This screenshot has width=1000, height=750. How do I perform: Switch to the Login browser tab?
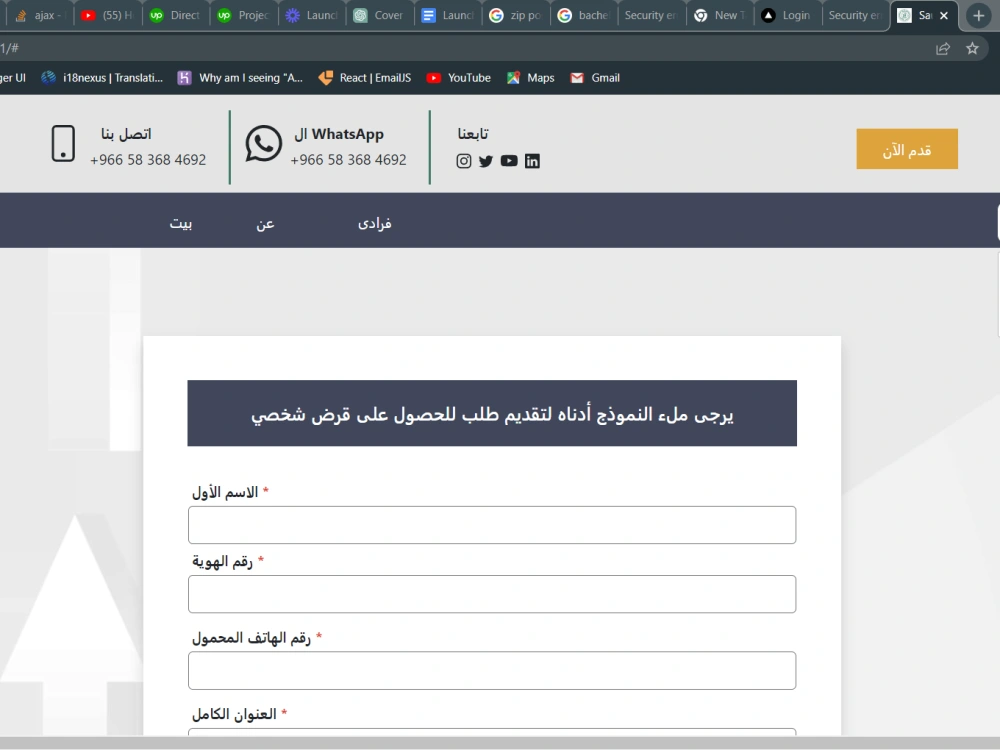pos(786,15)
